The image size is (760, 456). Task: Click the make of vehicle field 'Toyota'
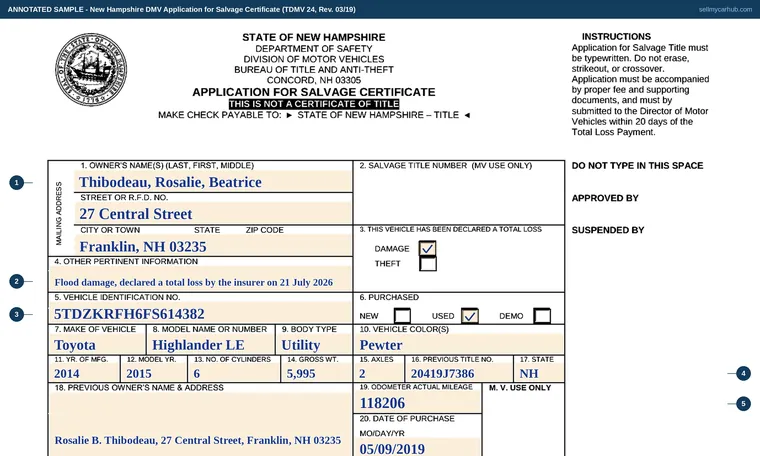(97, 345)
